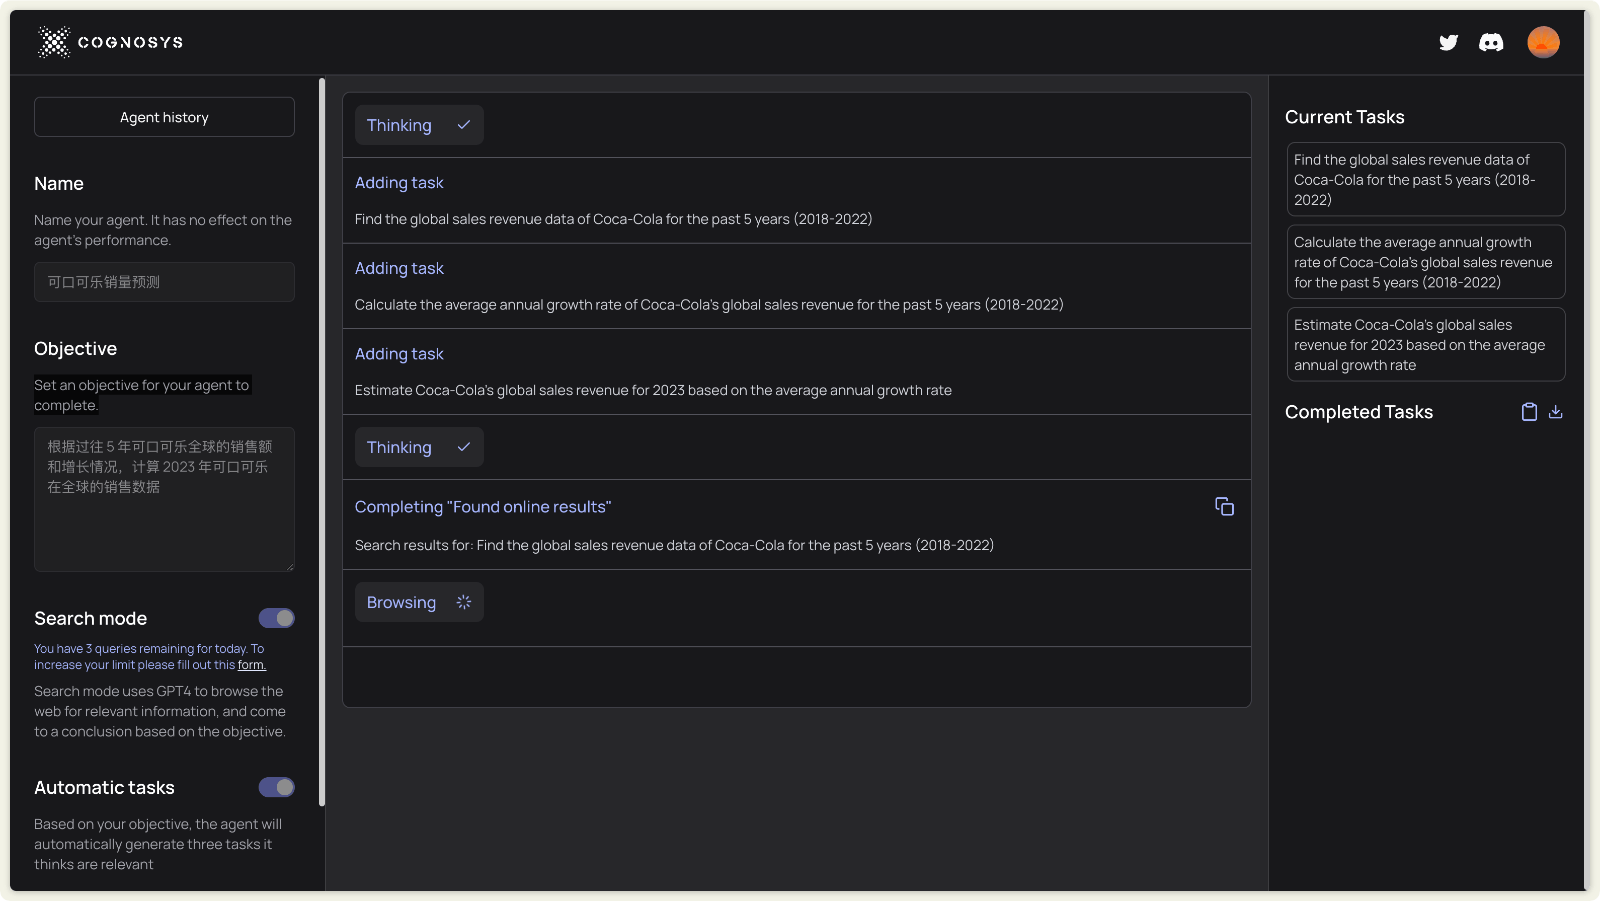
Task: Toggle the Search mode switch
Action: (276, 618)
